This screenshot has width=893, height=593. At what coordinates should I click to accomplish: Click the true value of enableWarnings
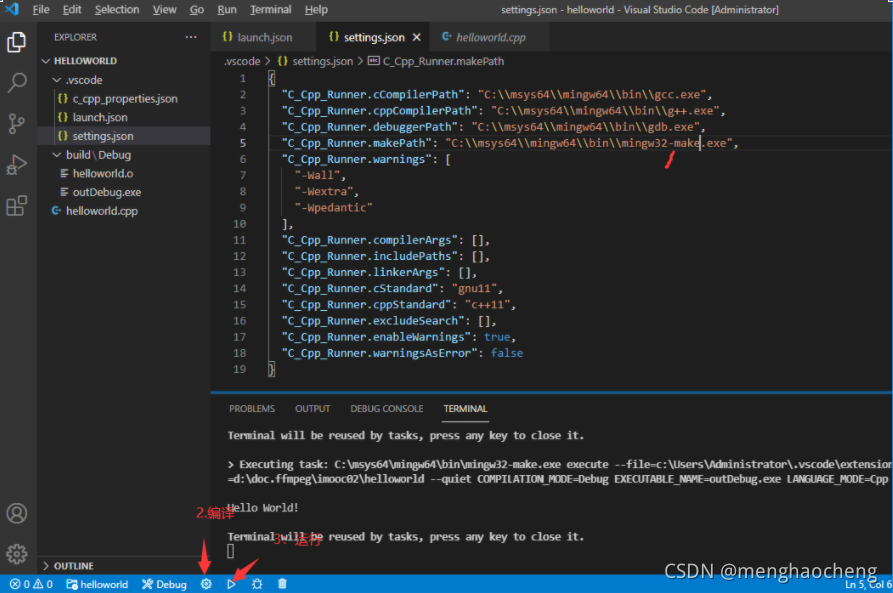pyautogui.click(x=497, y=337)
